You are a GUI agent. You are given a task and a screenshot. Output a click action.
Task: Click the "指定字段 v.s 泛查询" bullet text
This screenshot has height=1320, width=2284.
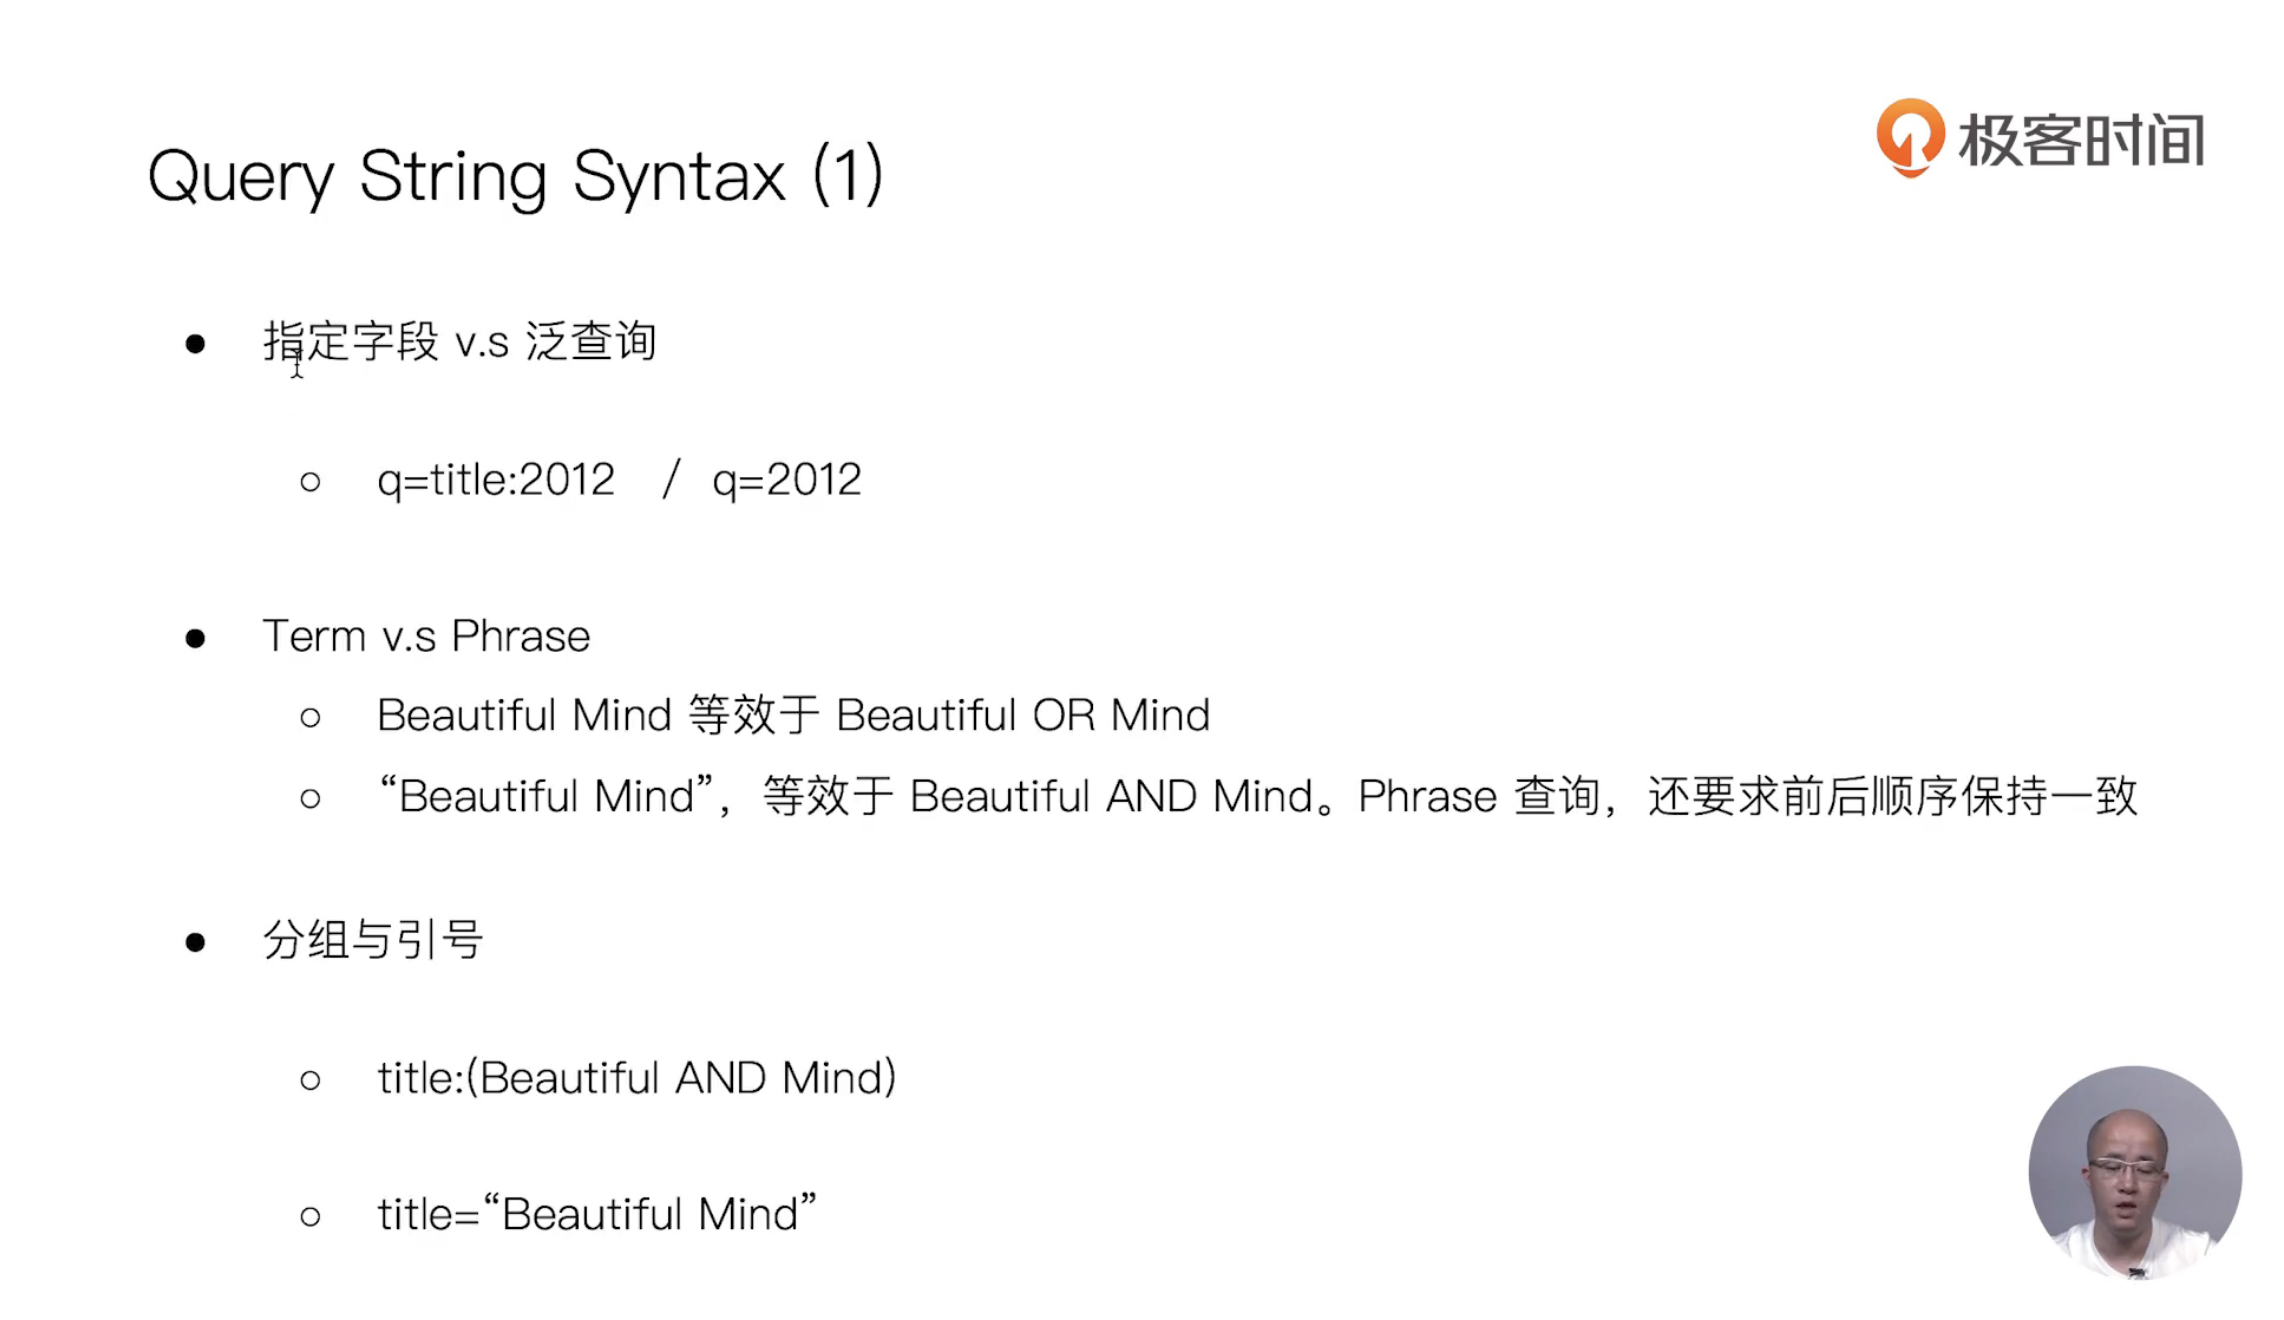pos(459,342)
